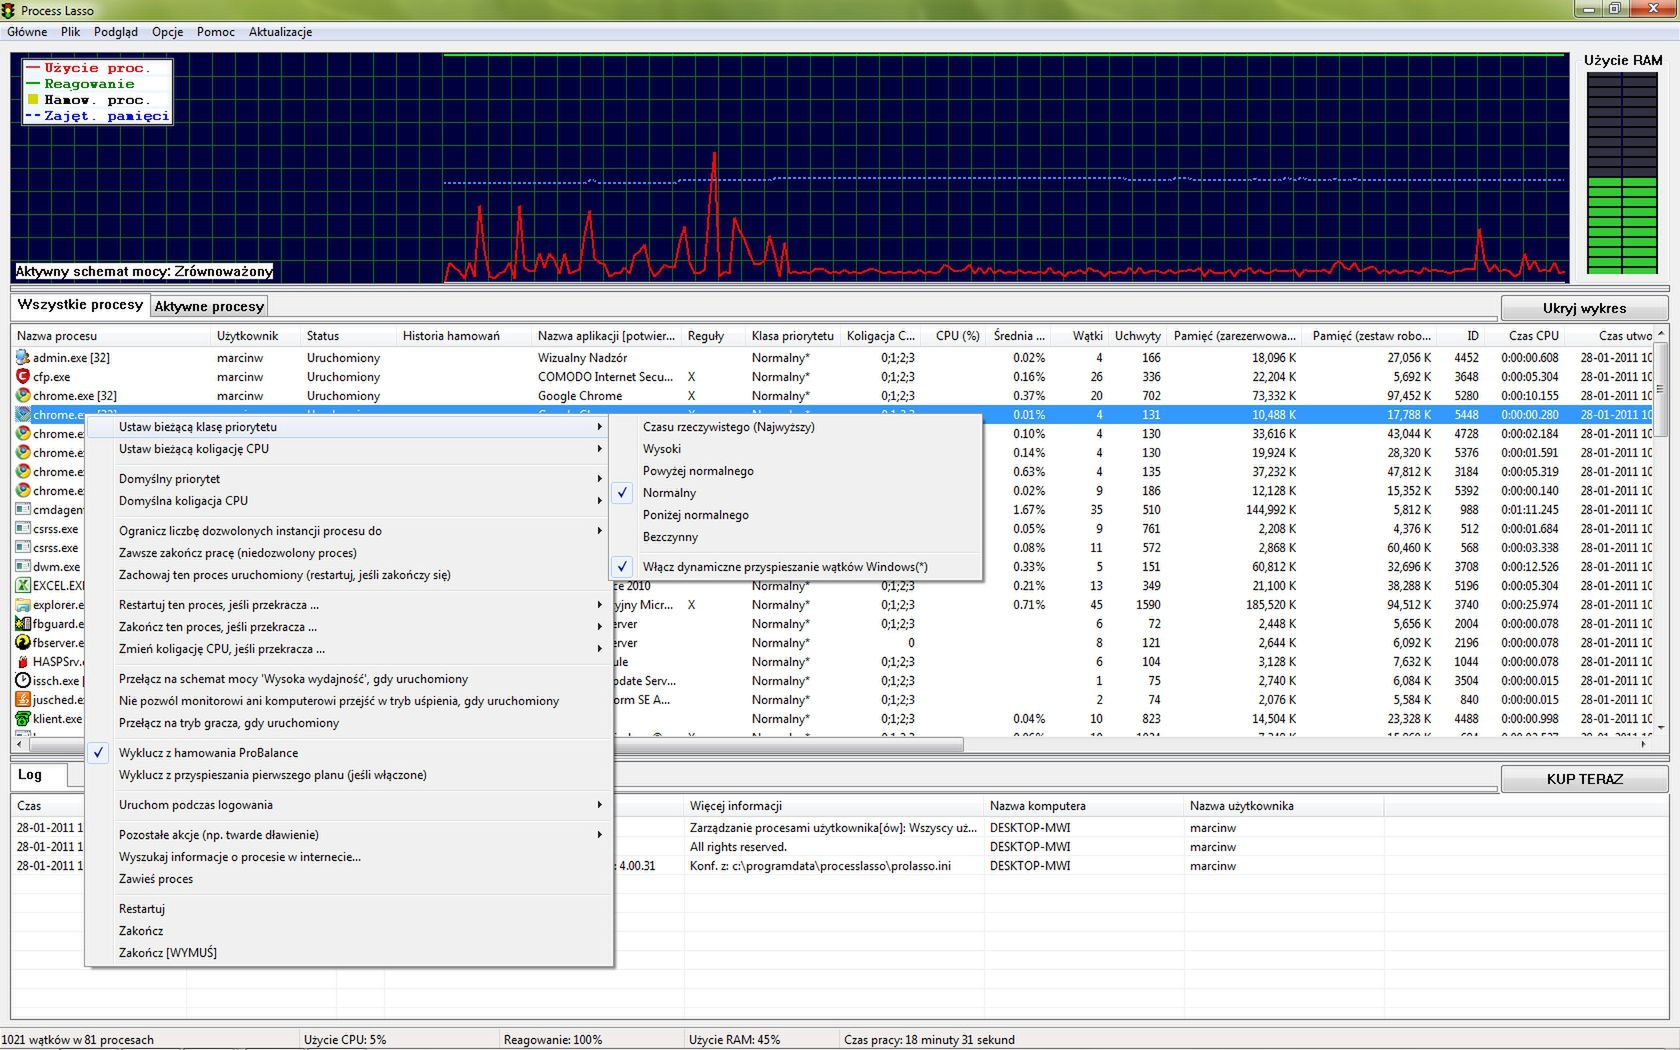
Task: Expand 'Restartuj ten proces, jeśli przekracza' submenu
Action: coord(349,605)
